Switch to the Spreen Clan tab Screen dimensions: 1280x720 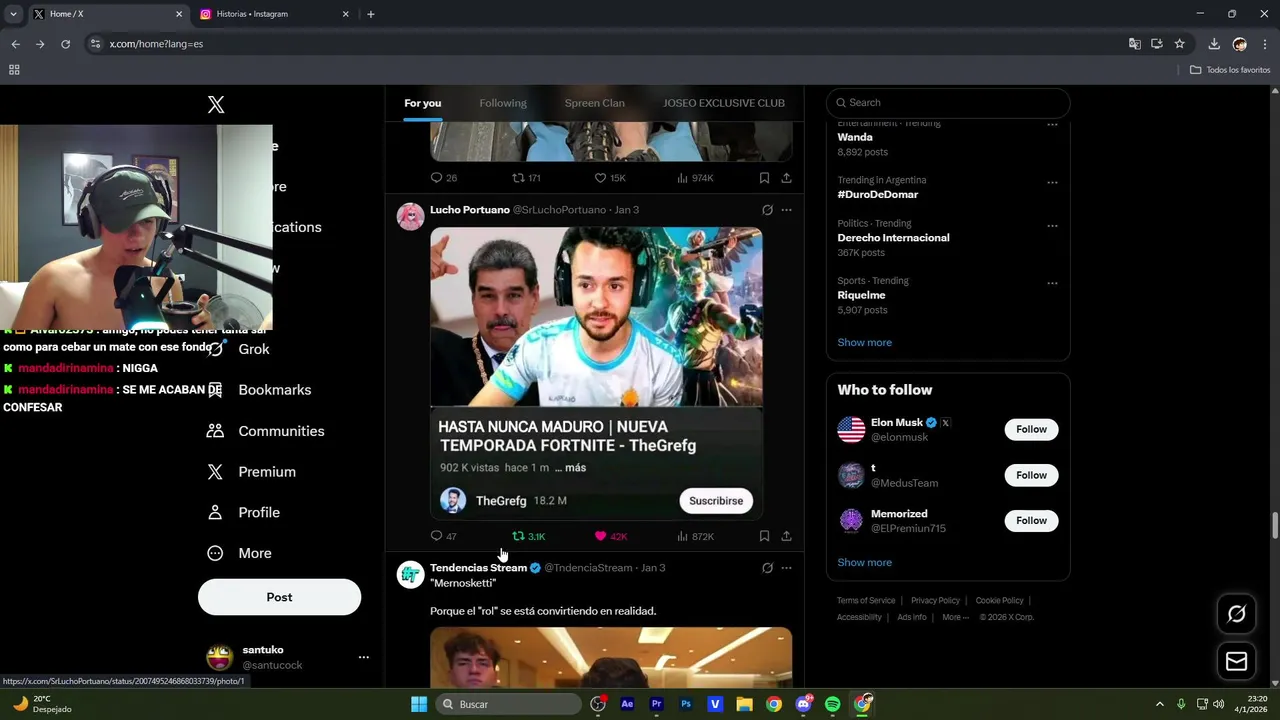pos(594,103)
